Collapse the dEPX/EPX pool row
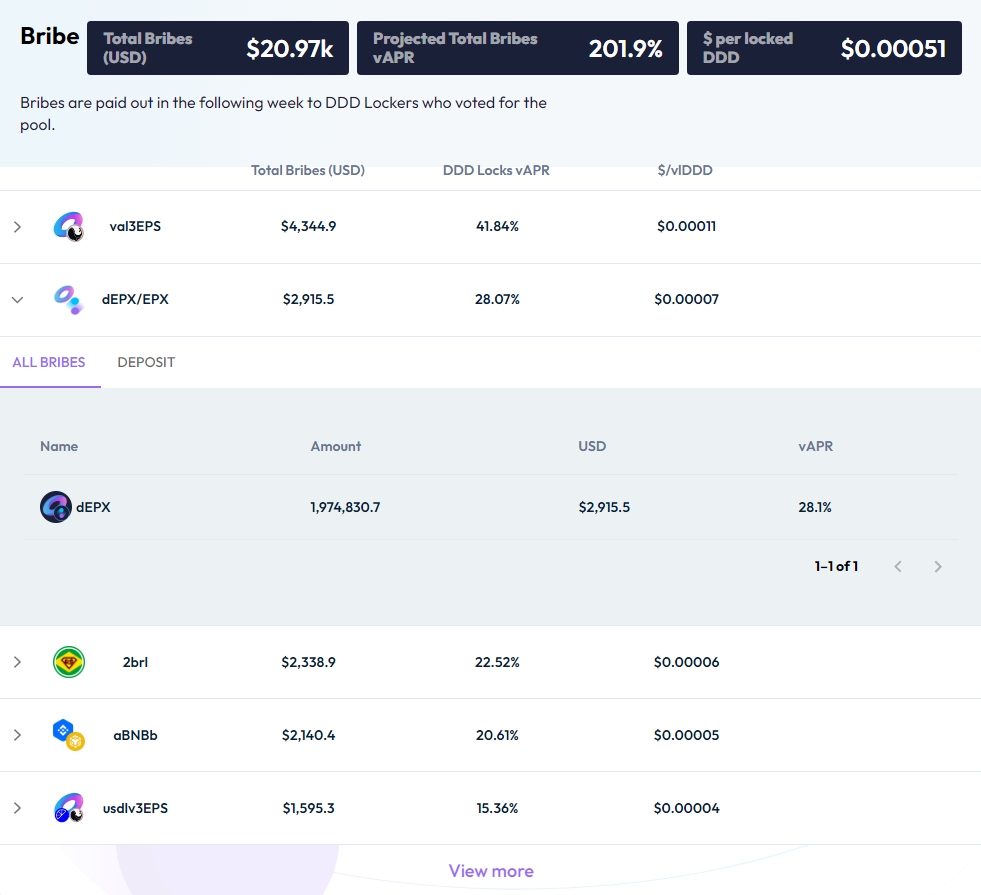This screenshot has height=895, width=981. (17, 300)
